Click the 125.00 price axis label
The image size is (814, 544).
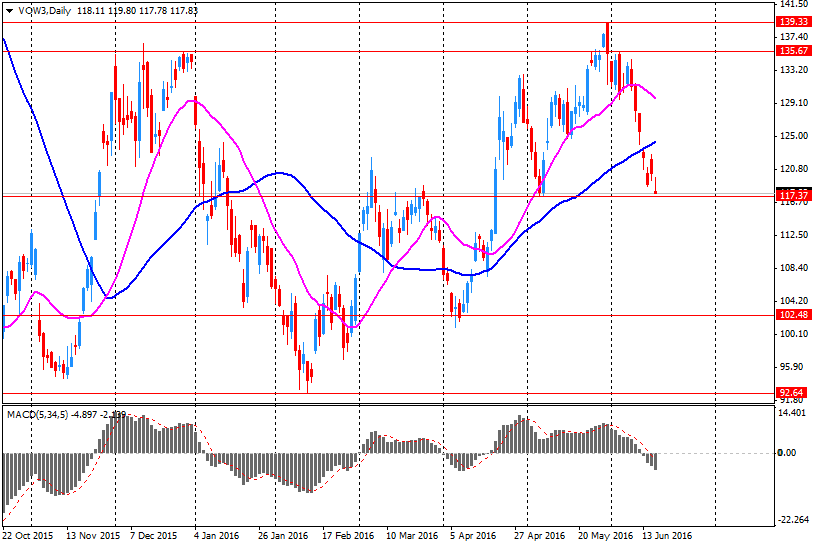(x=794, y=136)
